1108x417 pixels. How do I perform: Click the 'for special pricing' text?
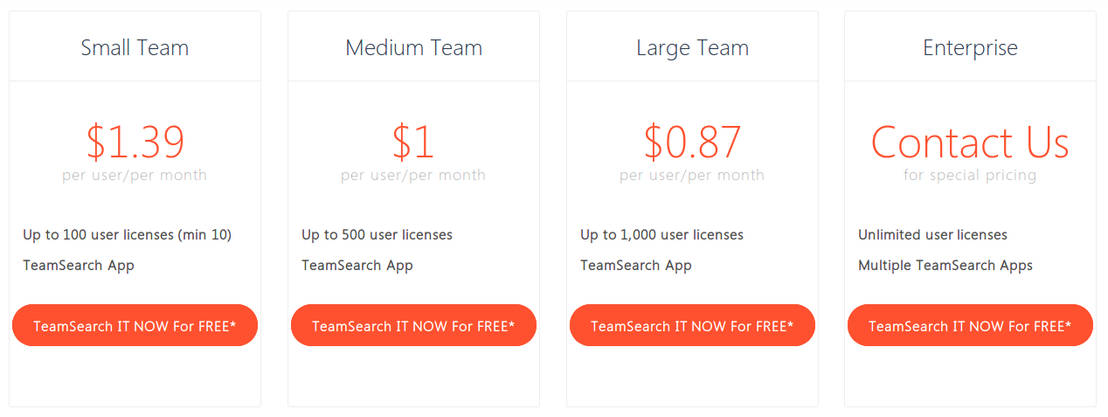(970, 176)
